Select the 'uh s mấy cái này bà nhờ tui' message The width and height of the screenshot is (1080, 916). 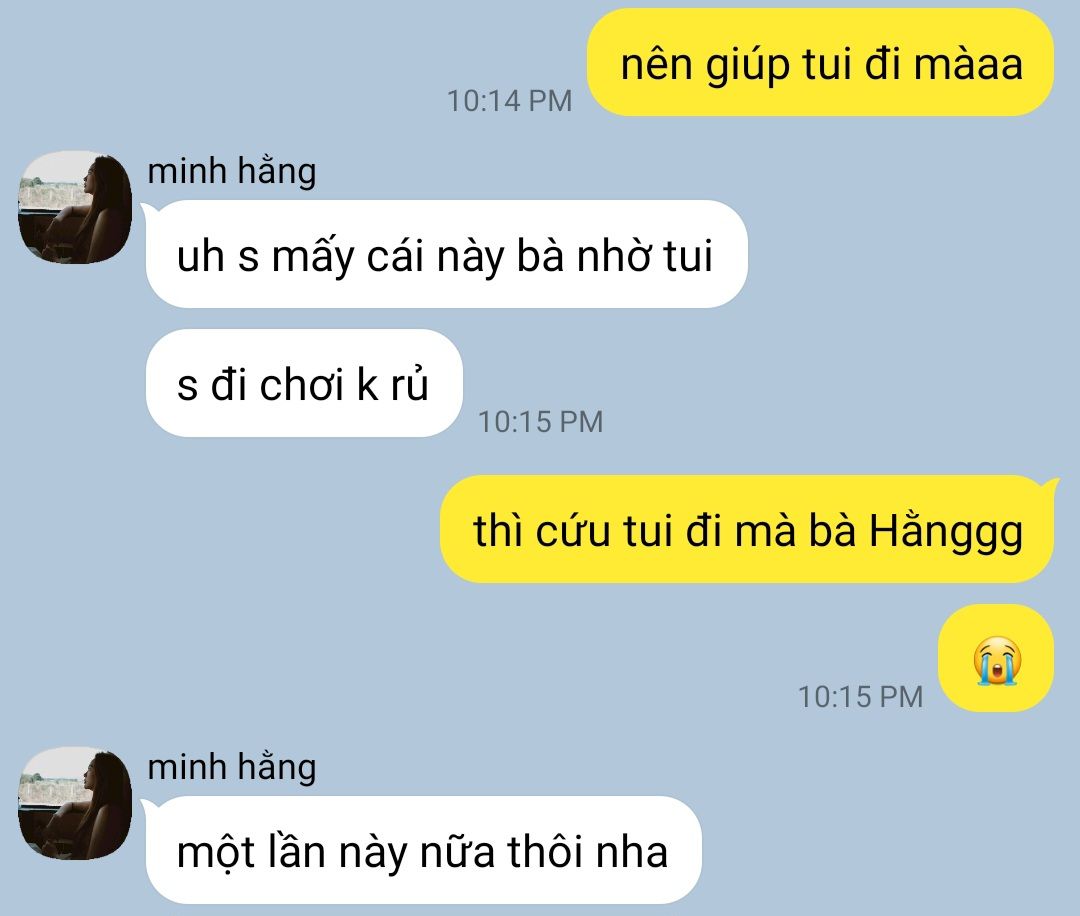pyautogui.click(x=446, y=254)
